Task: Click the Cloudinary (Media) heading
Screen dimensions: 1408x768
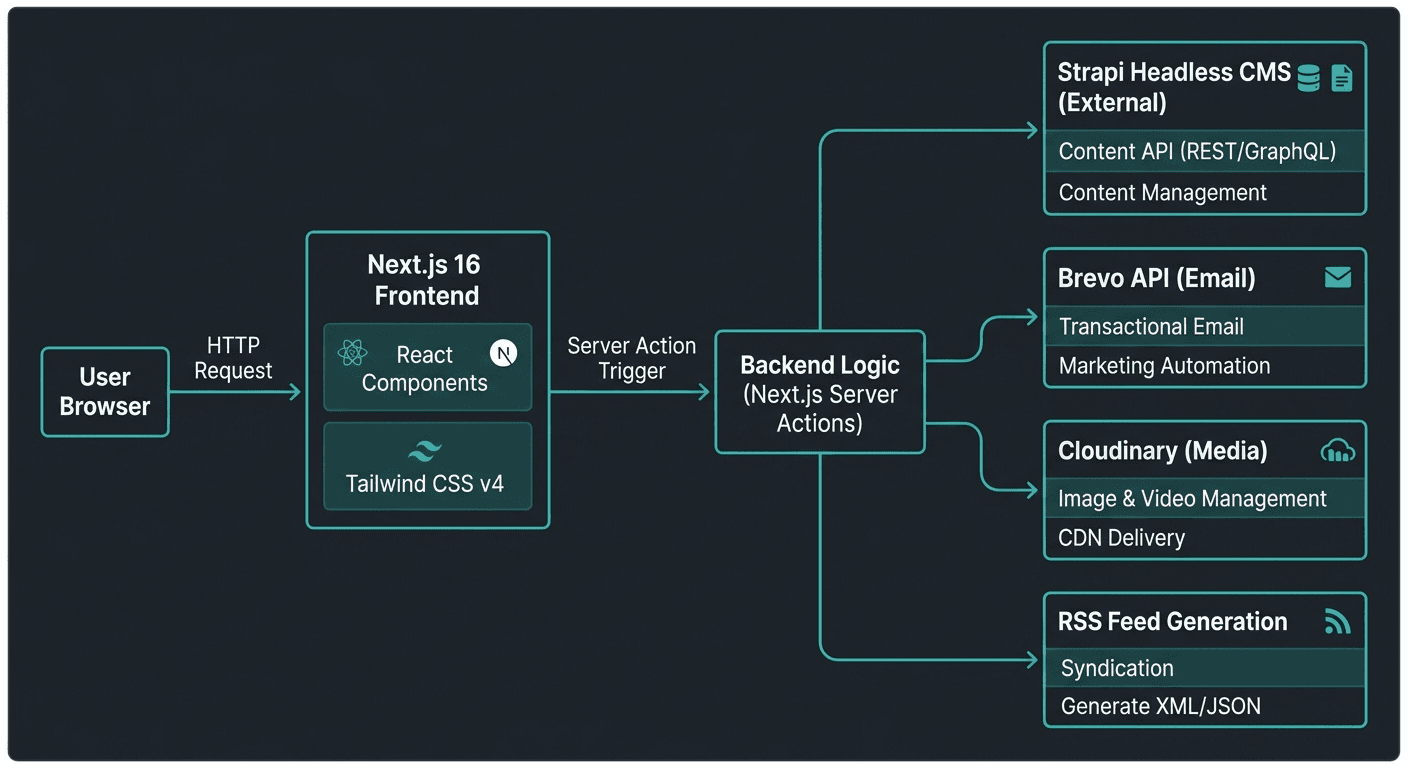Action: coord(1163,451)
